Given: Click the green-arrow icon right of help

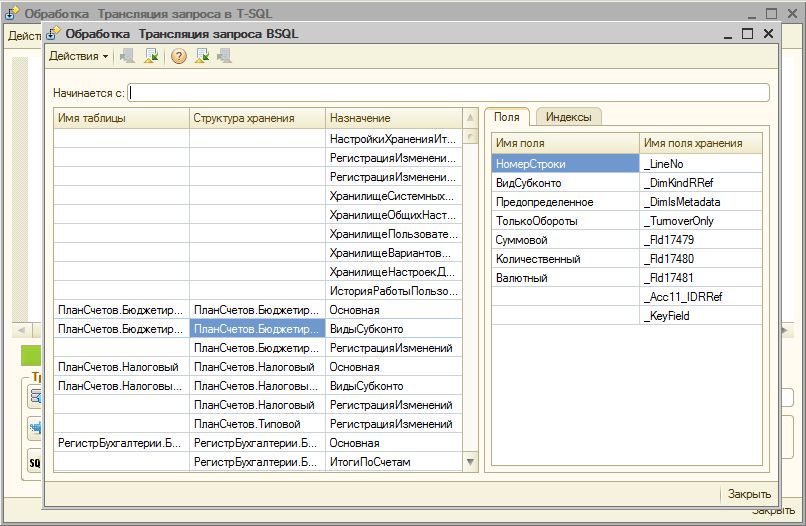Looking at the screenshot, I should coord(202,56).
